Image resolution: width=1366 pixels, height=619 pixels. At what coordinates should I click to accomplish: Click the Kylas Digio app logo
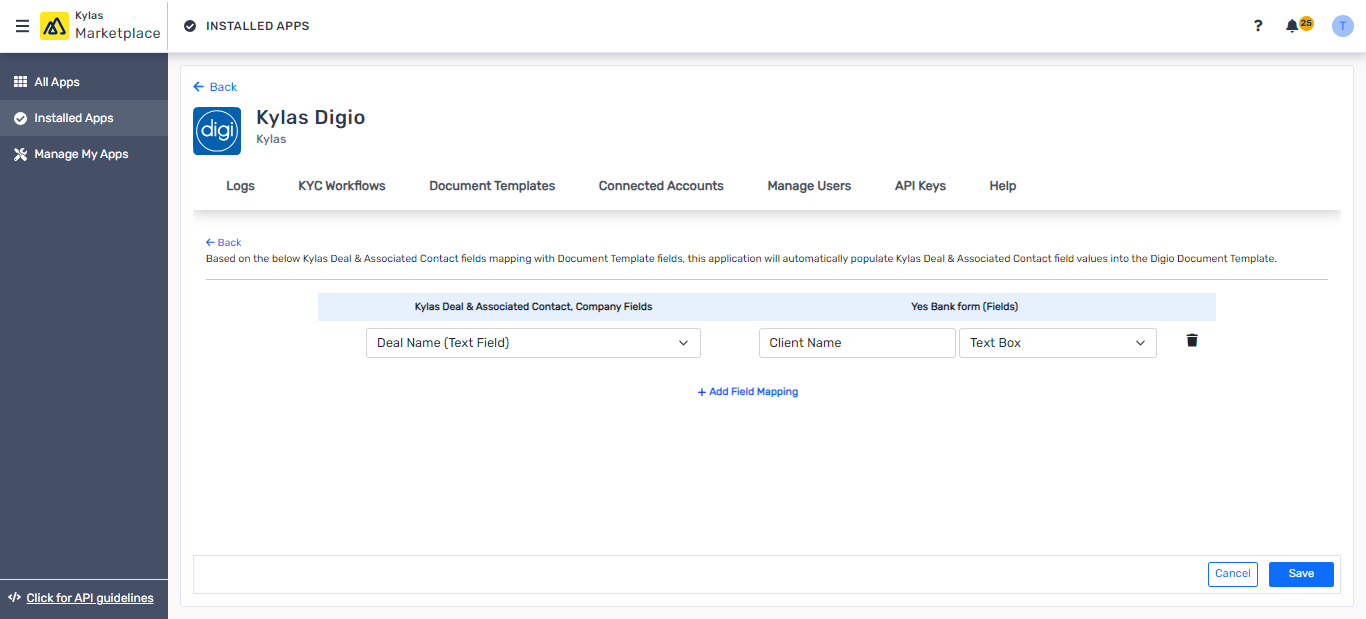[x=217, y=131]
